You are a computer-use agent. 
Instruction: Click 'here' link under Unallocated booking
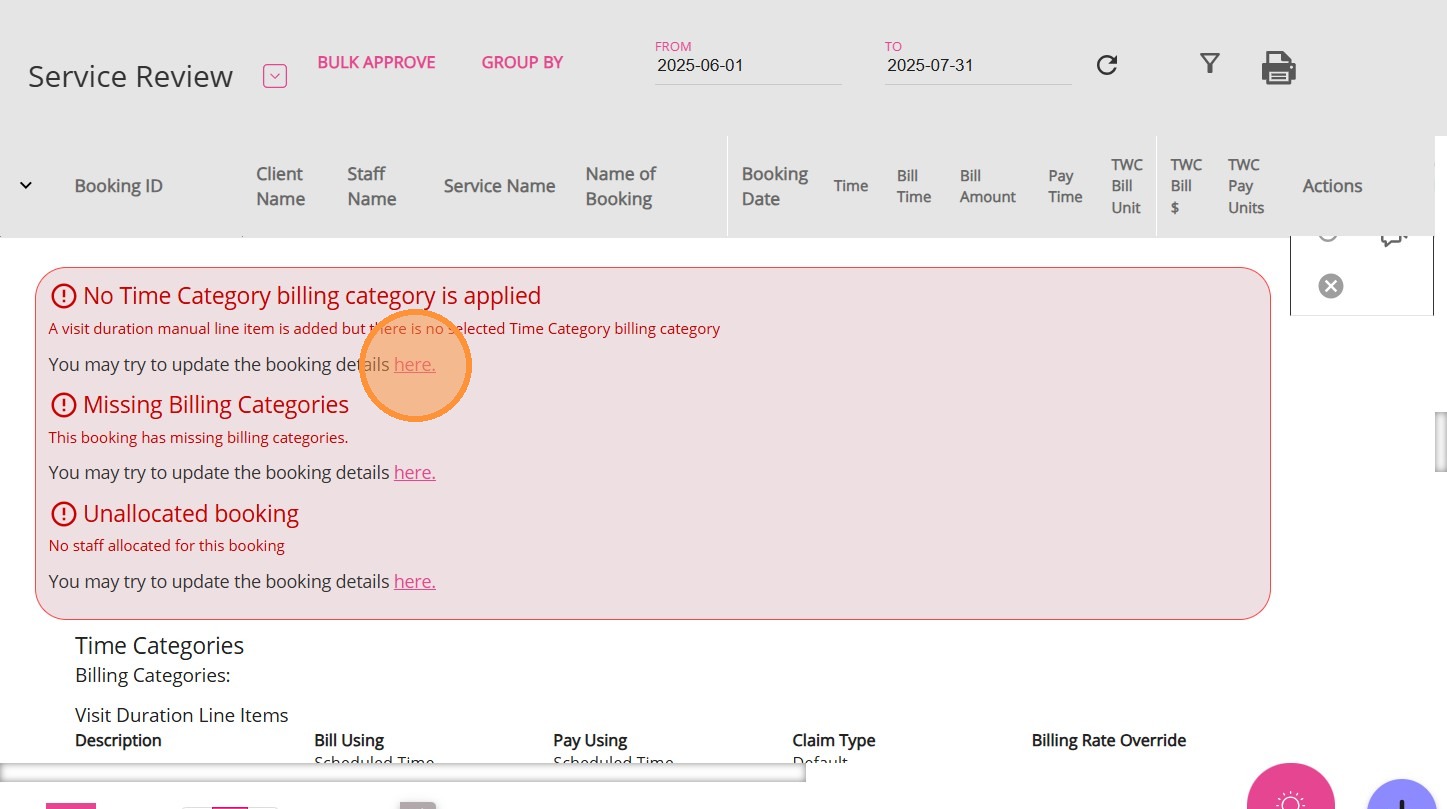(414, 582)
